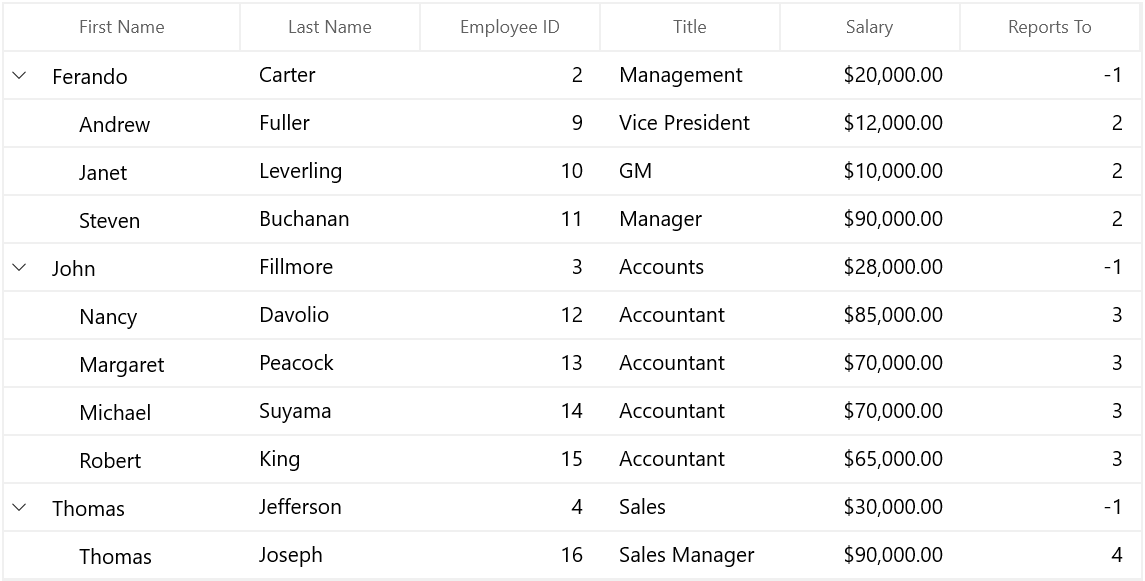Screen dimensions: 1145x581
Task: Sort by Salary column header
Action: [x=869, y=27]
